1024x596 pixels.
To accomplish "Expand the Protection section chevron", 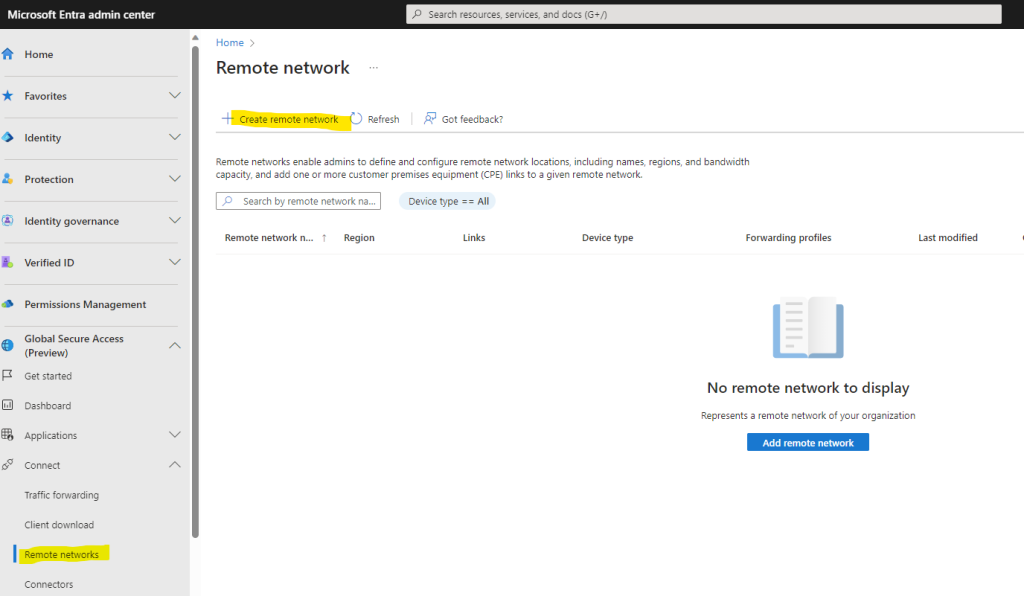I will coord(174,179).
